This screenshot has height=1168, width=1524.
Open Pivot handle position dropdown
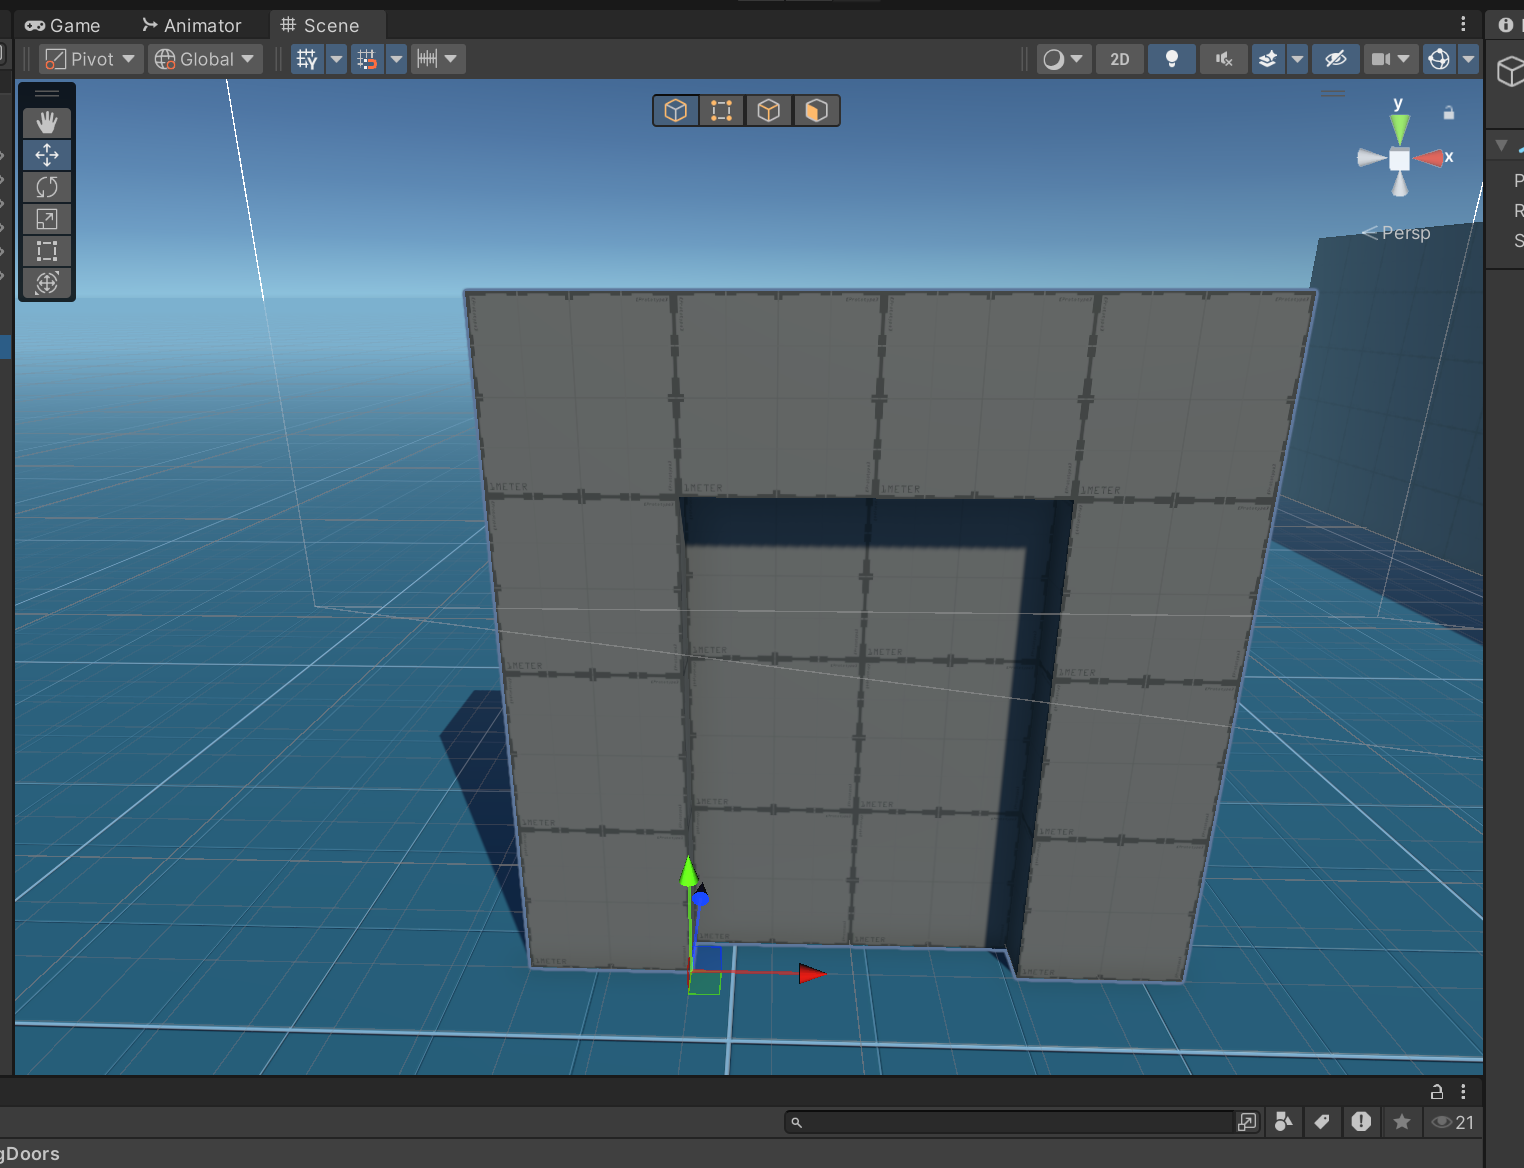pyautogui.click(x=92, y=59)
